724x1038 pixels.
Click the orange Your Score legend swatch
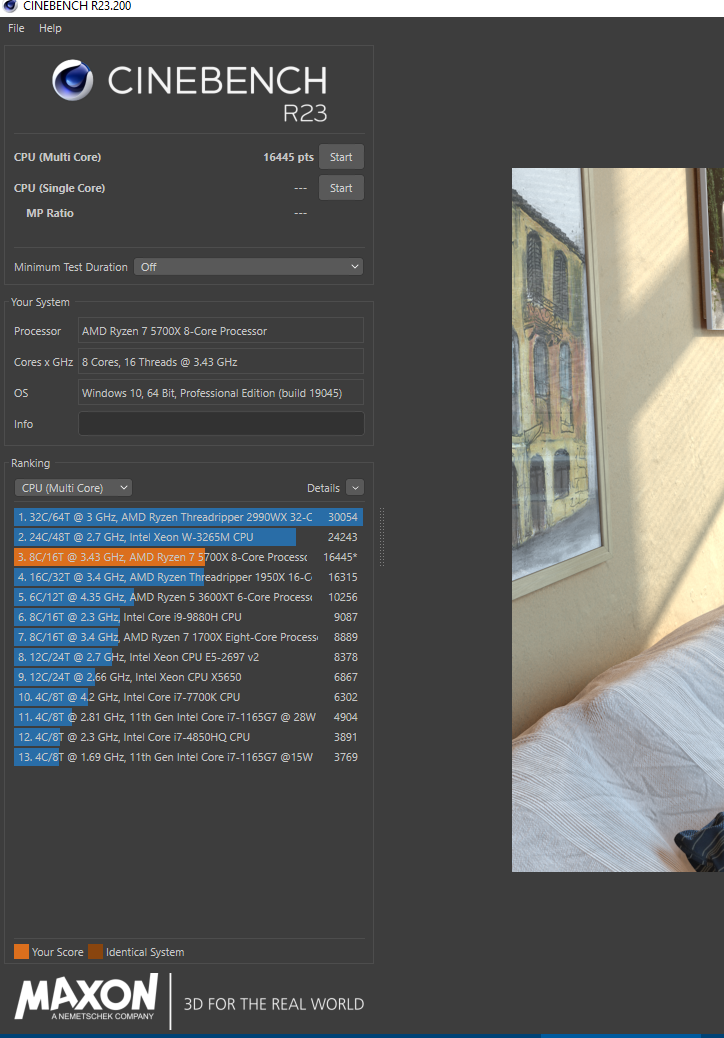coord(21,951)
